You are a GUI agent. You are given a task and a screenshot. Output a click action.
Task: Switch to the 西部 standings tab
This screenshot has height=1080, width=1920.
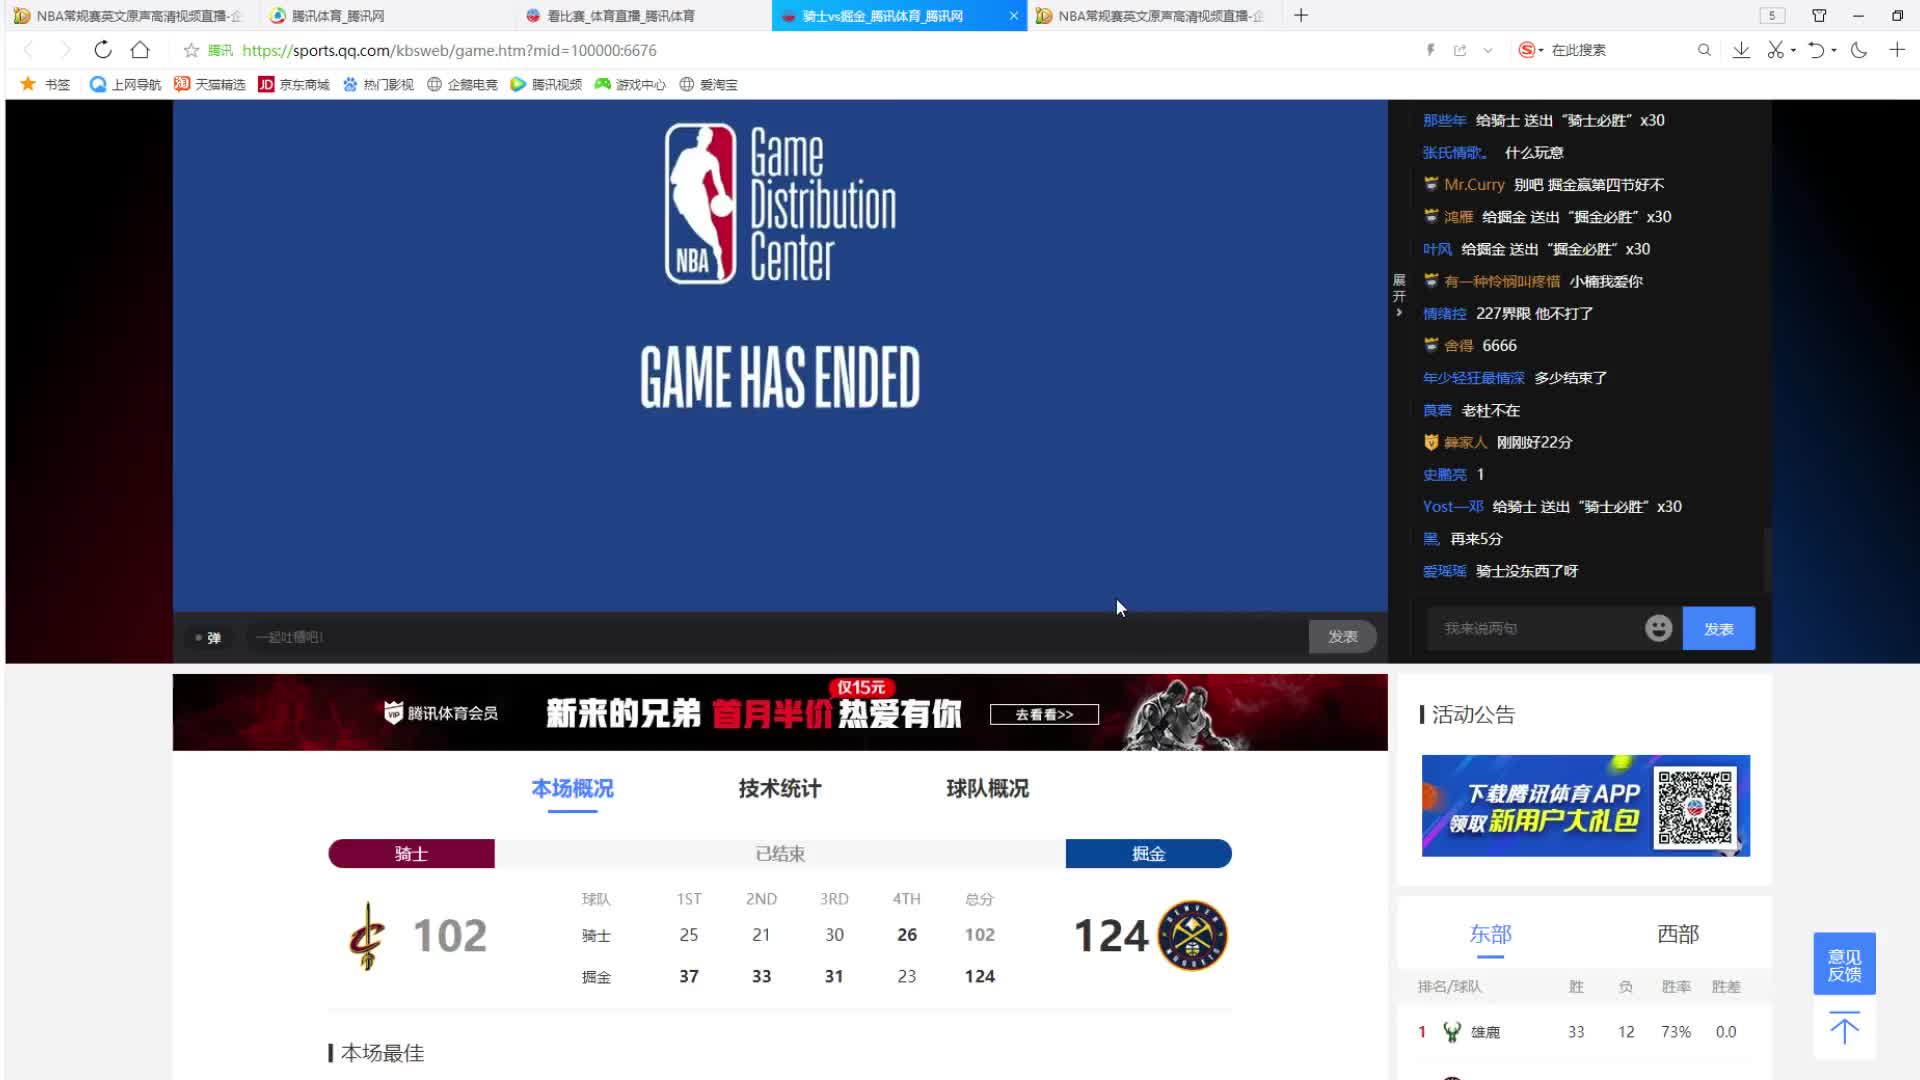(x=1677, y=934)
